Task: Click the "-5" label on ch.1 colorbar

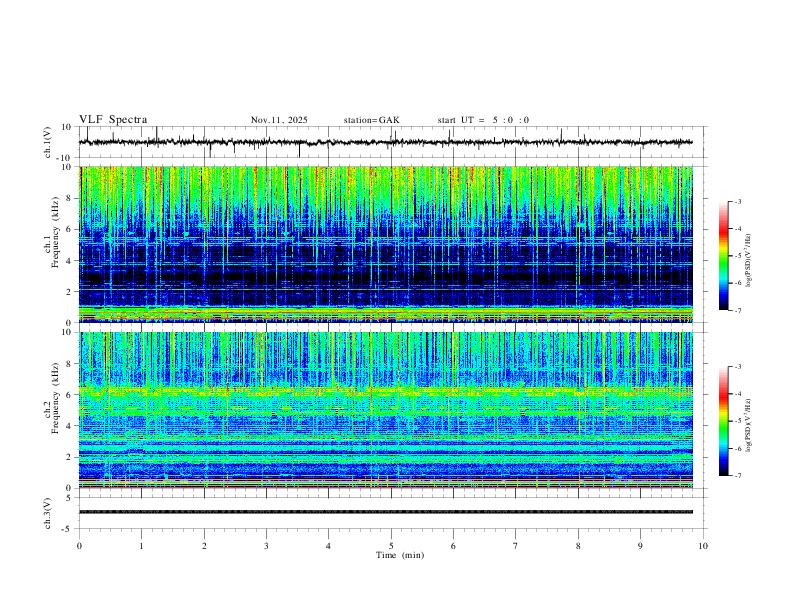Action: [x=738, y=256]
